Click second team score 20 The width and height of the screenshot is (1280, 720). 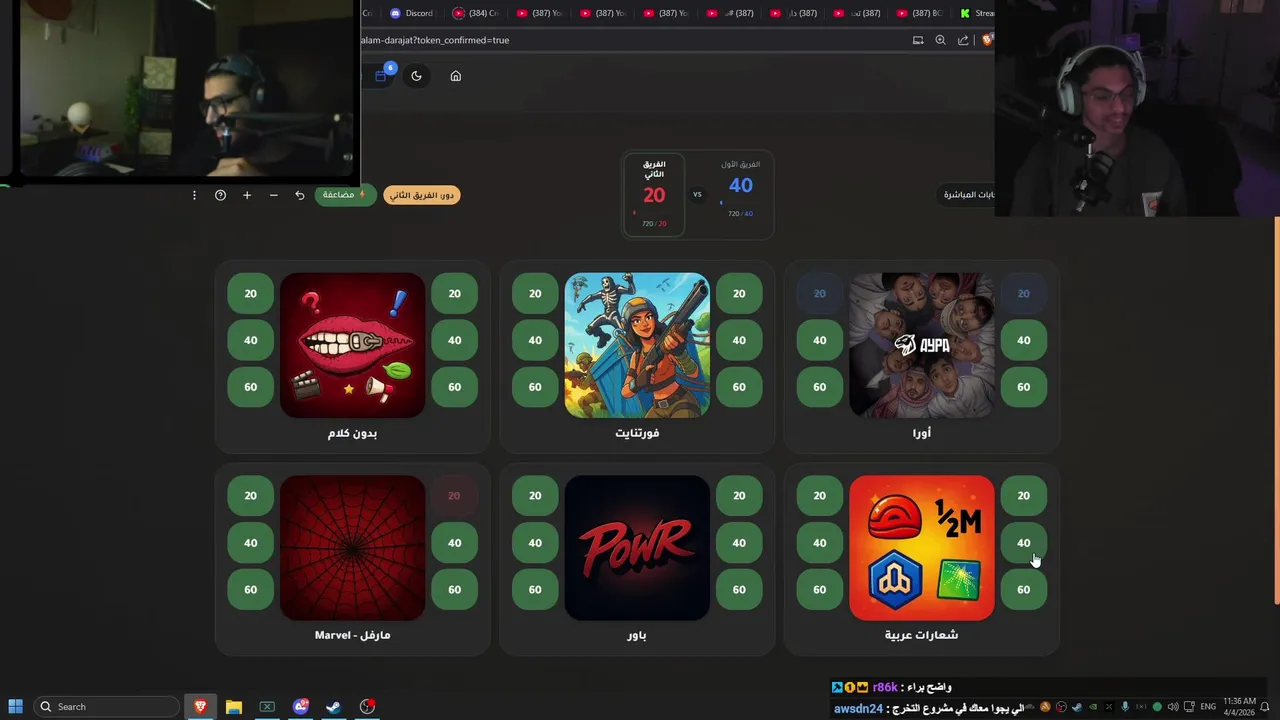654,196
